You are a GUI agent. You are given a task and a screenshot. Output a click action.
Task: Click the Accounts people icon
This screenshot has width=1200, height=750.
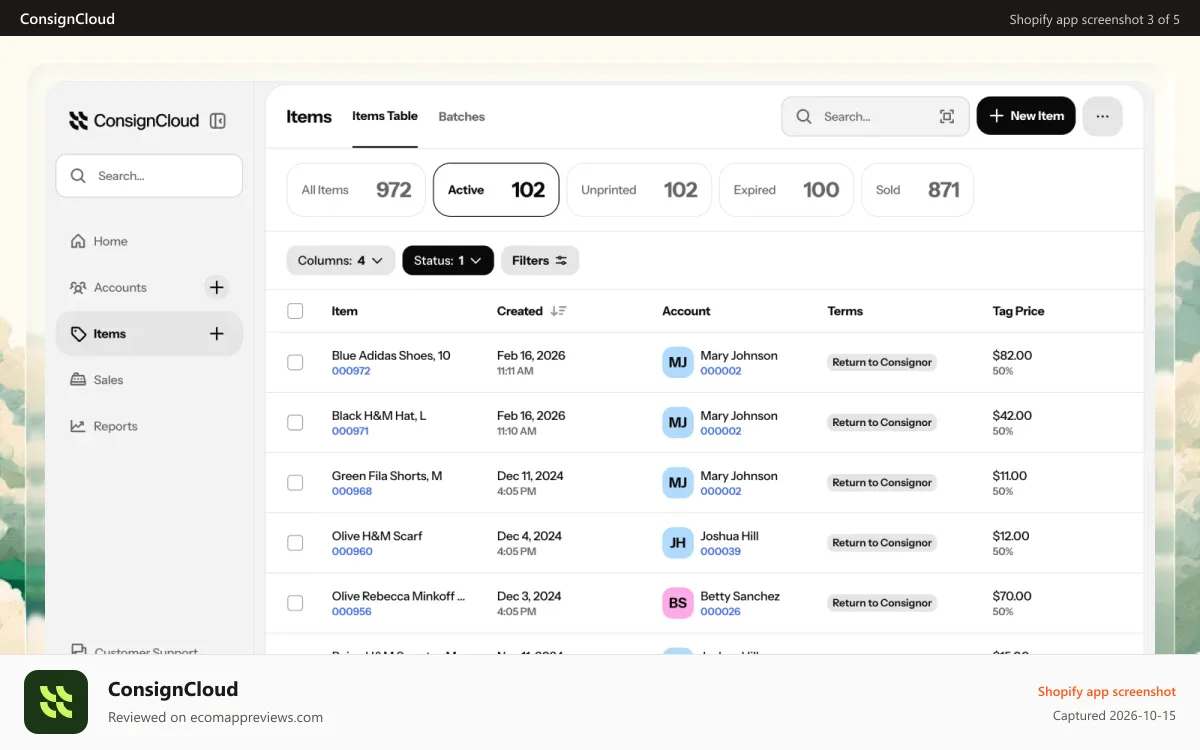click(x=78, y=288)
